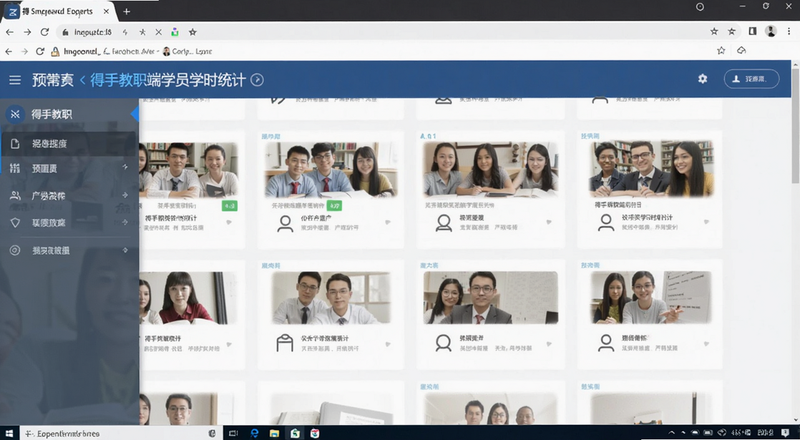
Task: Open first-row photo of three smiling girls
Action: [x=490, y=170]
